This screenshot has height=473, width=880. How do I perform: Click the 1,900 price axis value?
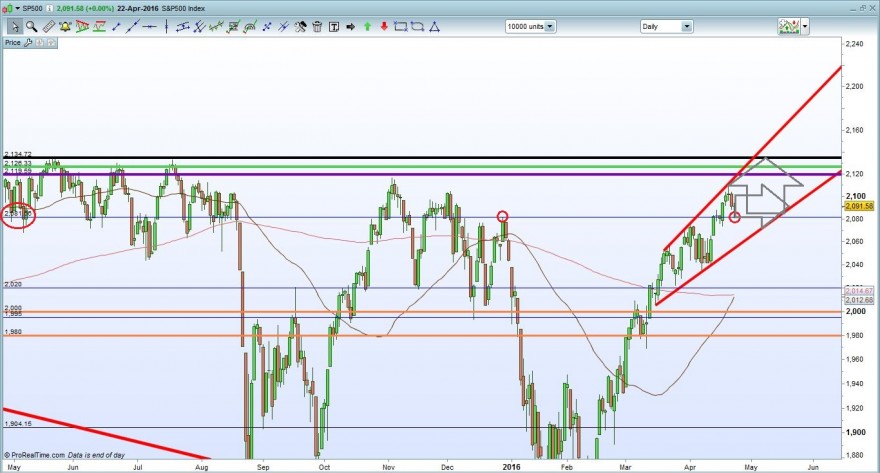pyautogui.click(x=854, y=432)
